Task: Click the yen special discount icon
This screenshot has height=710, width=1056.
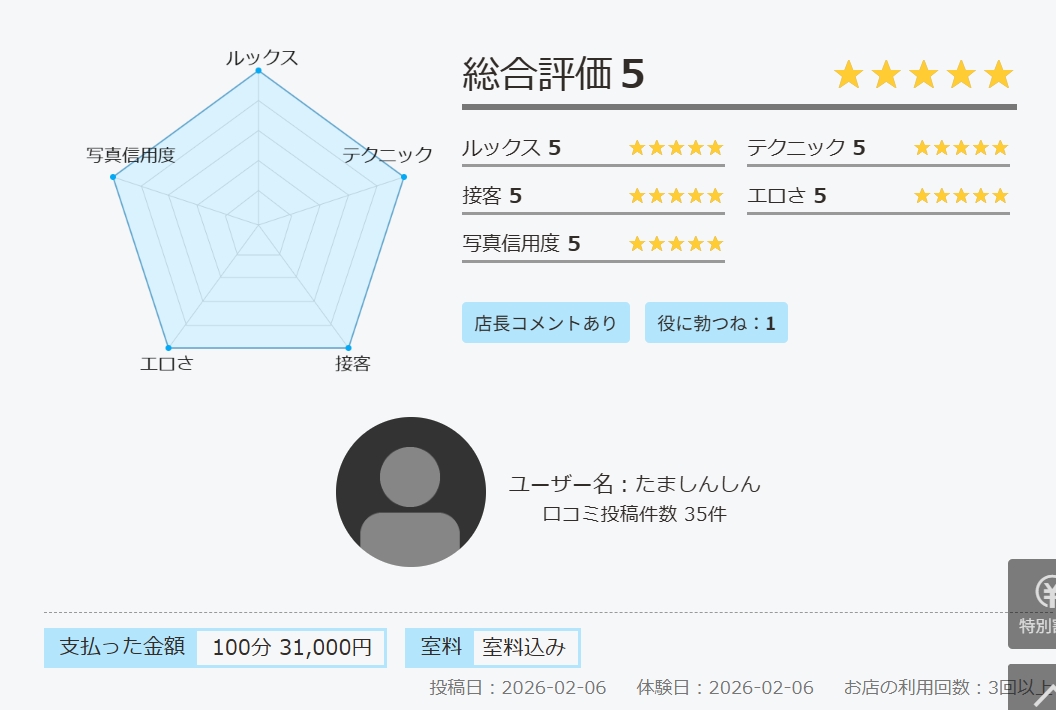Action: pyautogui.click(x=1043, y=594)
